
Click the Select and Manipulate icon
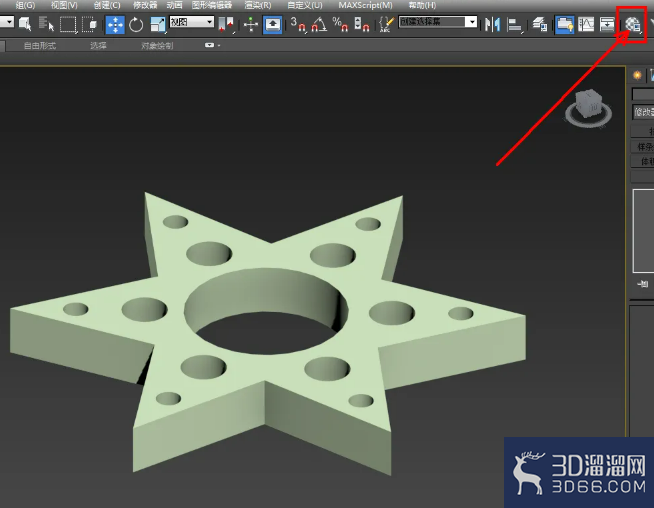pos(251,24)
